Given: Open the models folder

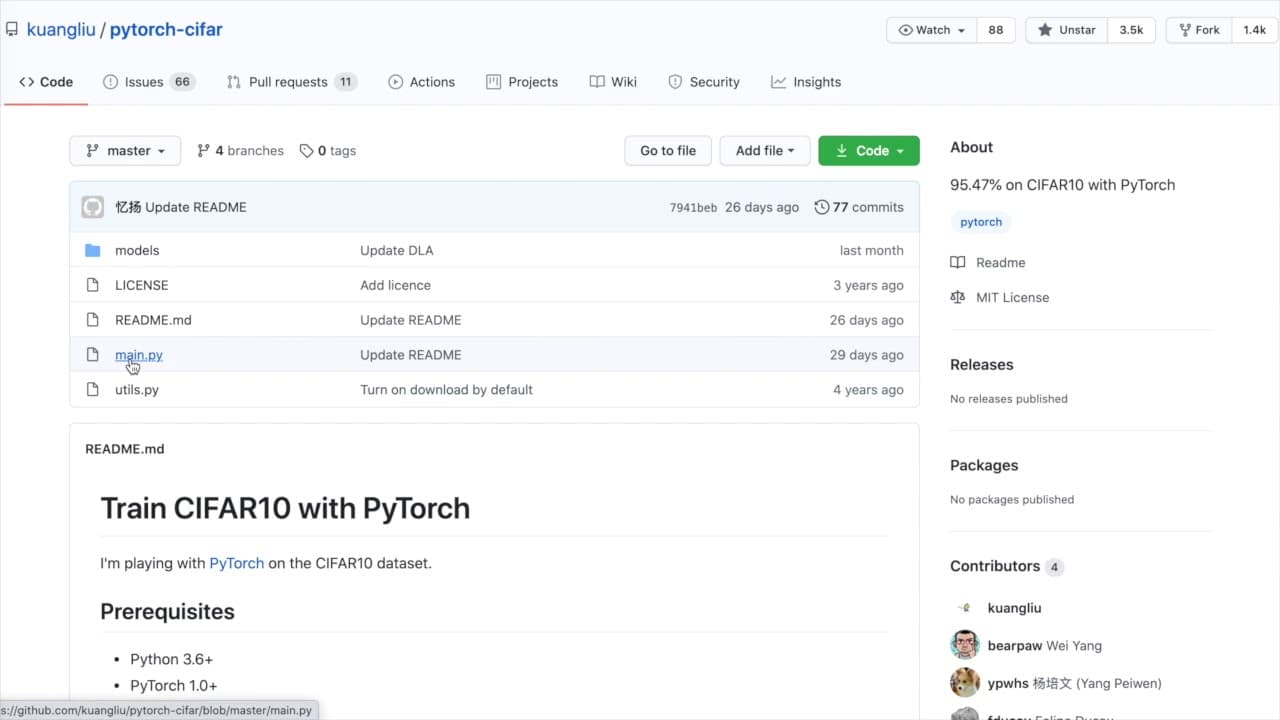Looking at the screenshot, I should 137,250.
